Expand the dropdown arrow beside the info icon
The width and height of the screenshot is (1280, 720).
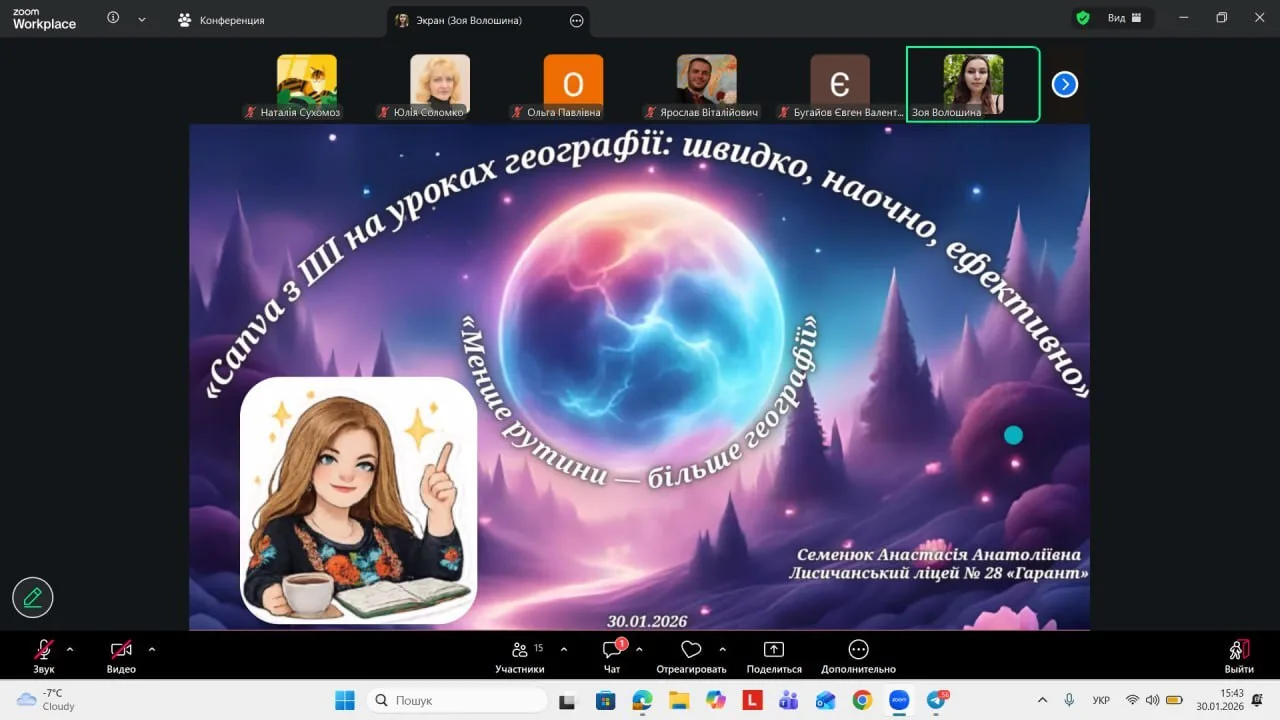point(142,19)
